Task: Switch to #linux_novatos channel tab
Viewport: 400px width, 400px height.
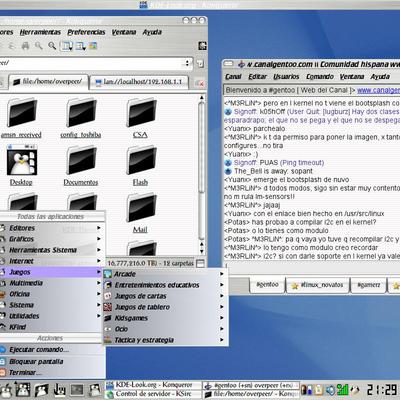Action: 318,285
